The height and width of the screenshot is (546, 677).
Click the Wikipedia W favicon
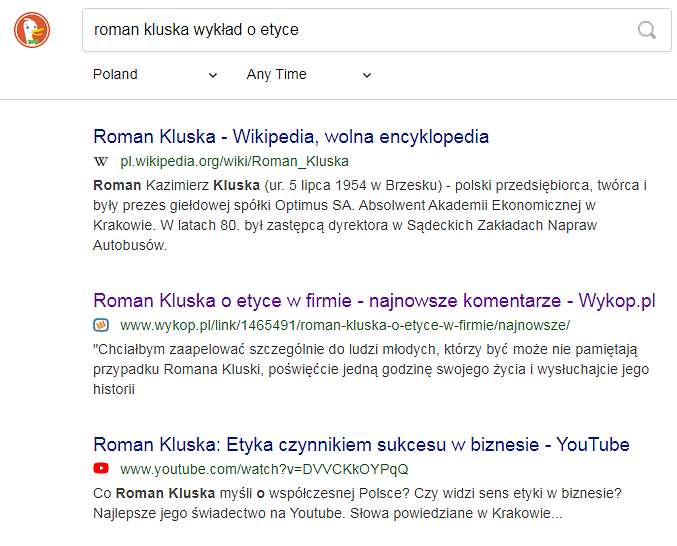(x=101, y=161)
